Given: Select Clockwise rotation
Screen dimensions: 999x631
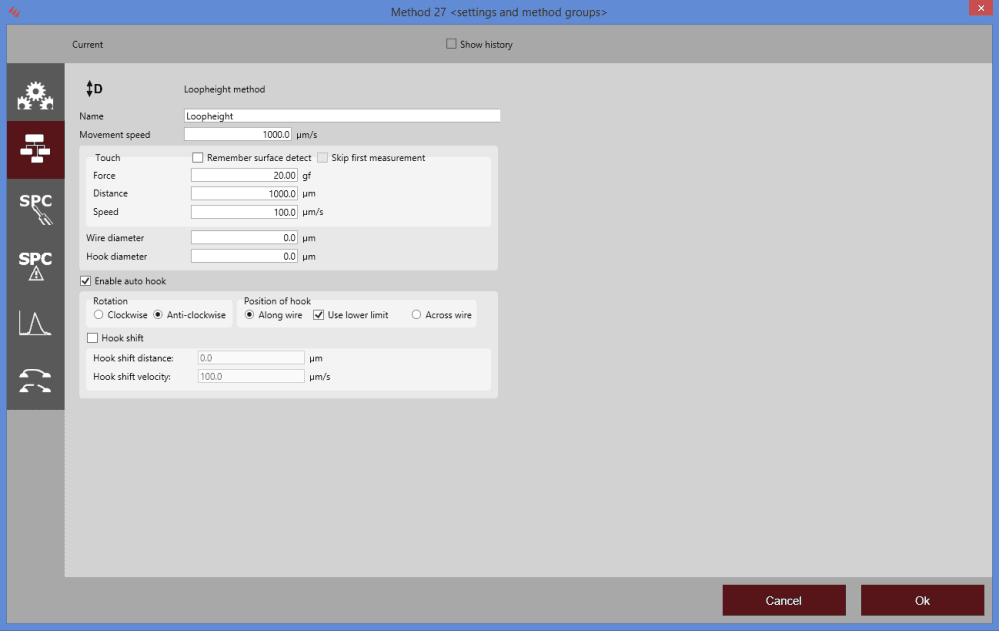Looking at the screenshot, I should [x=99, y=315].
